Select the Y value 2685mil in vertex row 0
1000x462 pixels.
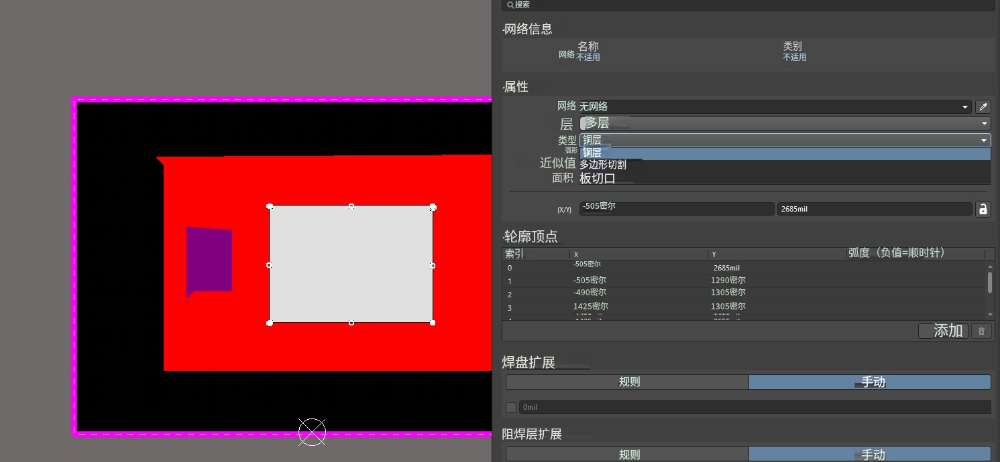[x=726, y=268]
